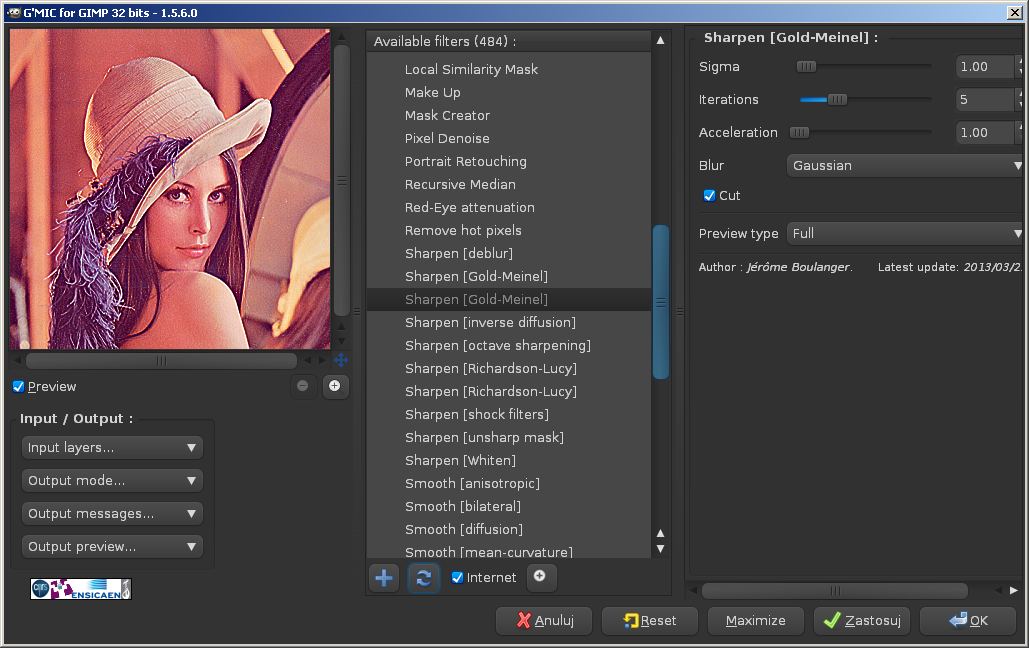Select Smooth [diffusion] filter
The width and height of the screenshot is (1029, 648).
463,529
